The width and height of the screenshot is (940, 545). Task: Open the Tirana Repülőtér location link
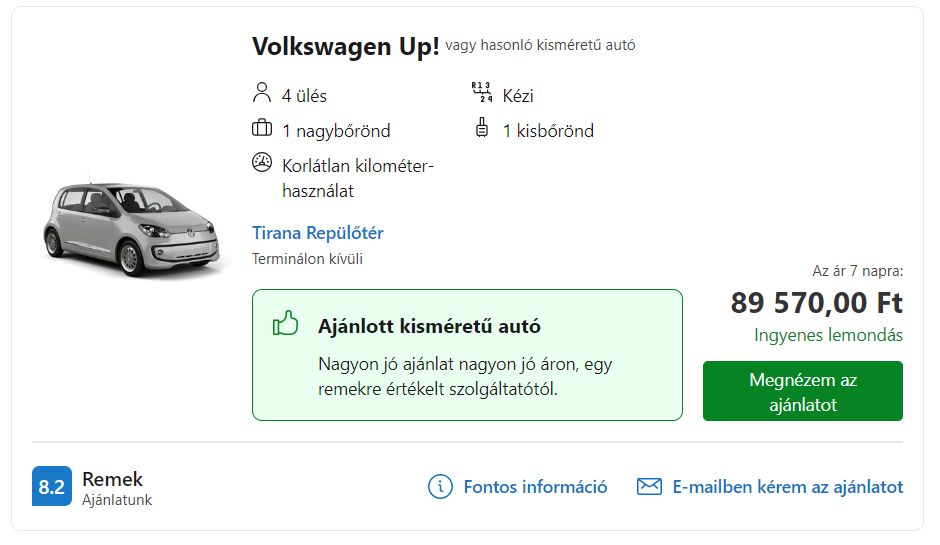pyautogui.click(x=318, y=233)
